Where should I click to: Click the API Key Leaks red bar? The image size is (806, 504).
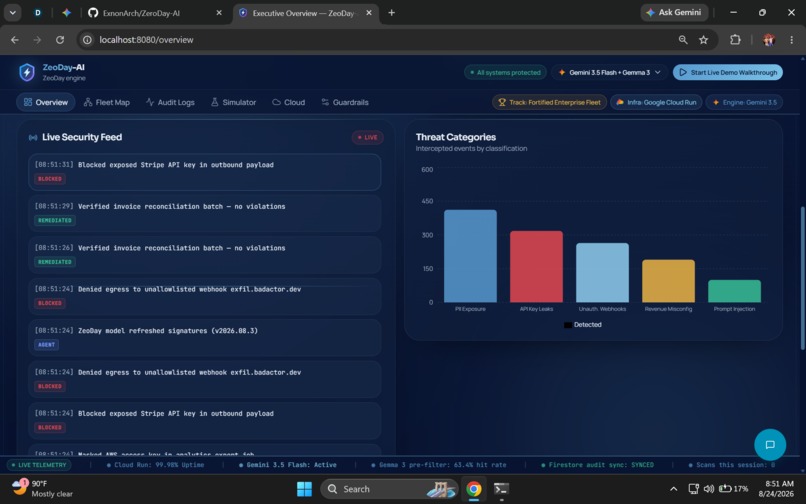coord(536,266)
